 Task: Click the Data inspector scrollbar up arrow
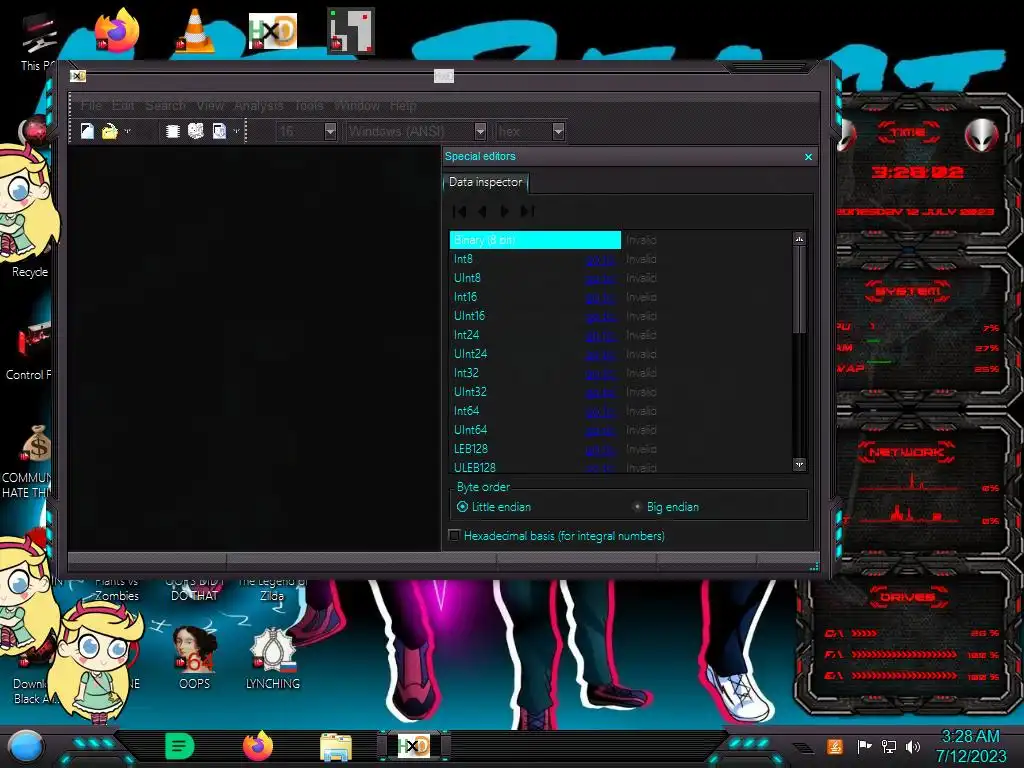coord(799,239)
